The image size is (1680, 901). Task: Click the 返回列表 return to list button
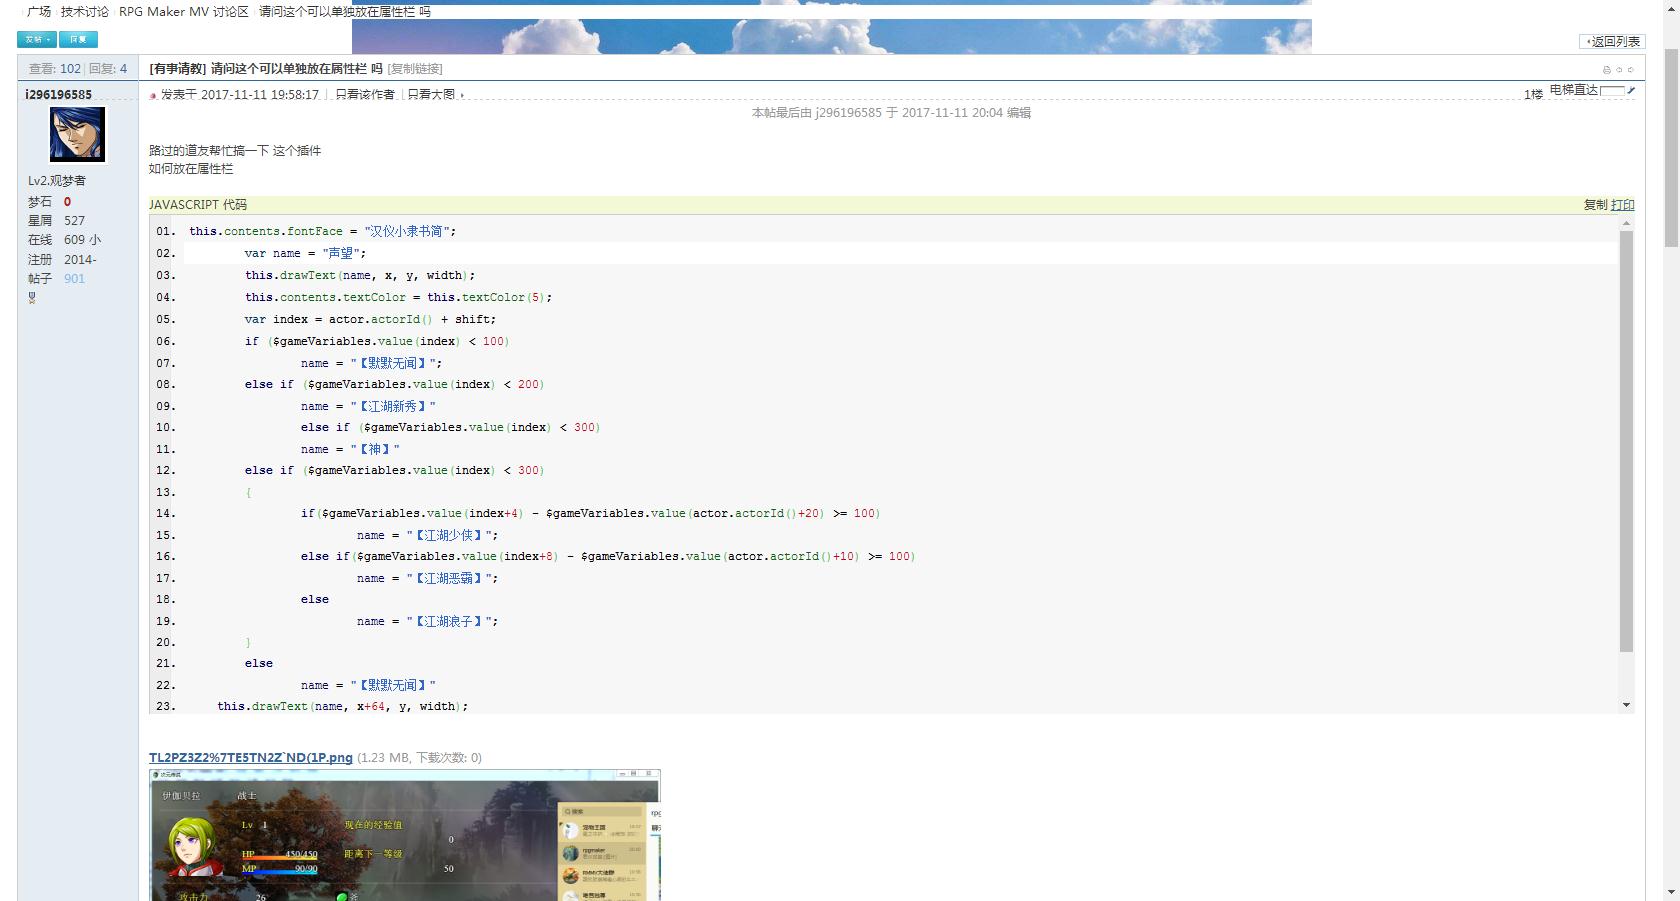click(1612, 41)
